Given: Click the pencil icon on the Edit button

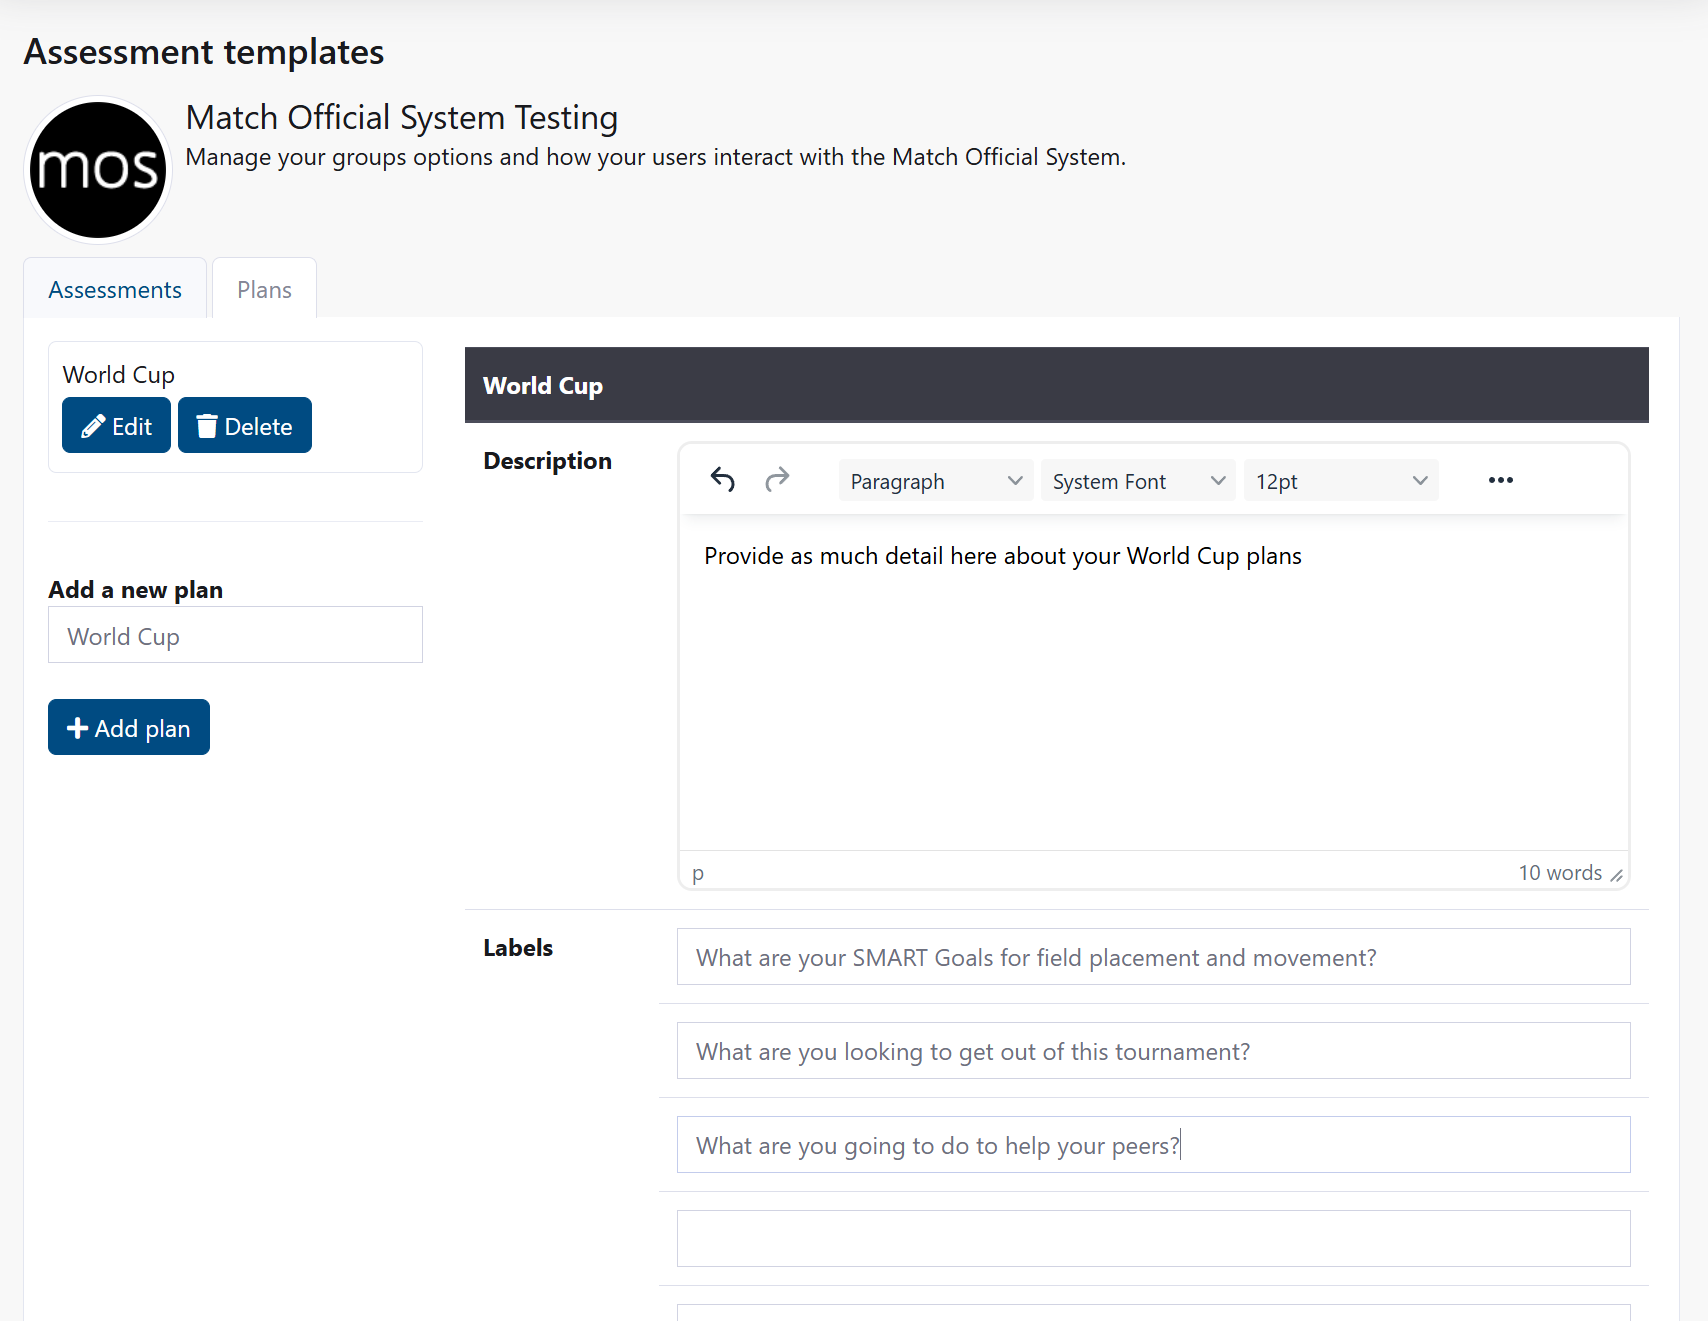Looking at the screenshot, I should 93,425.
